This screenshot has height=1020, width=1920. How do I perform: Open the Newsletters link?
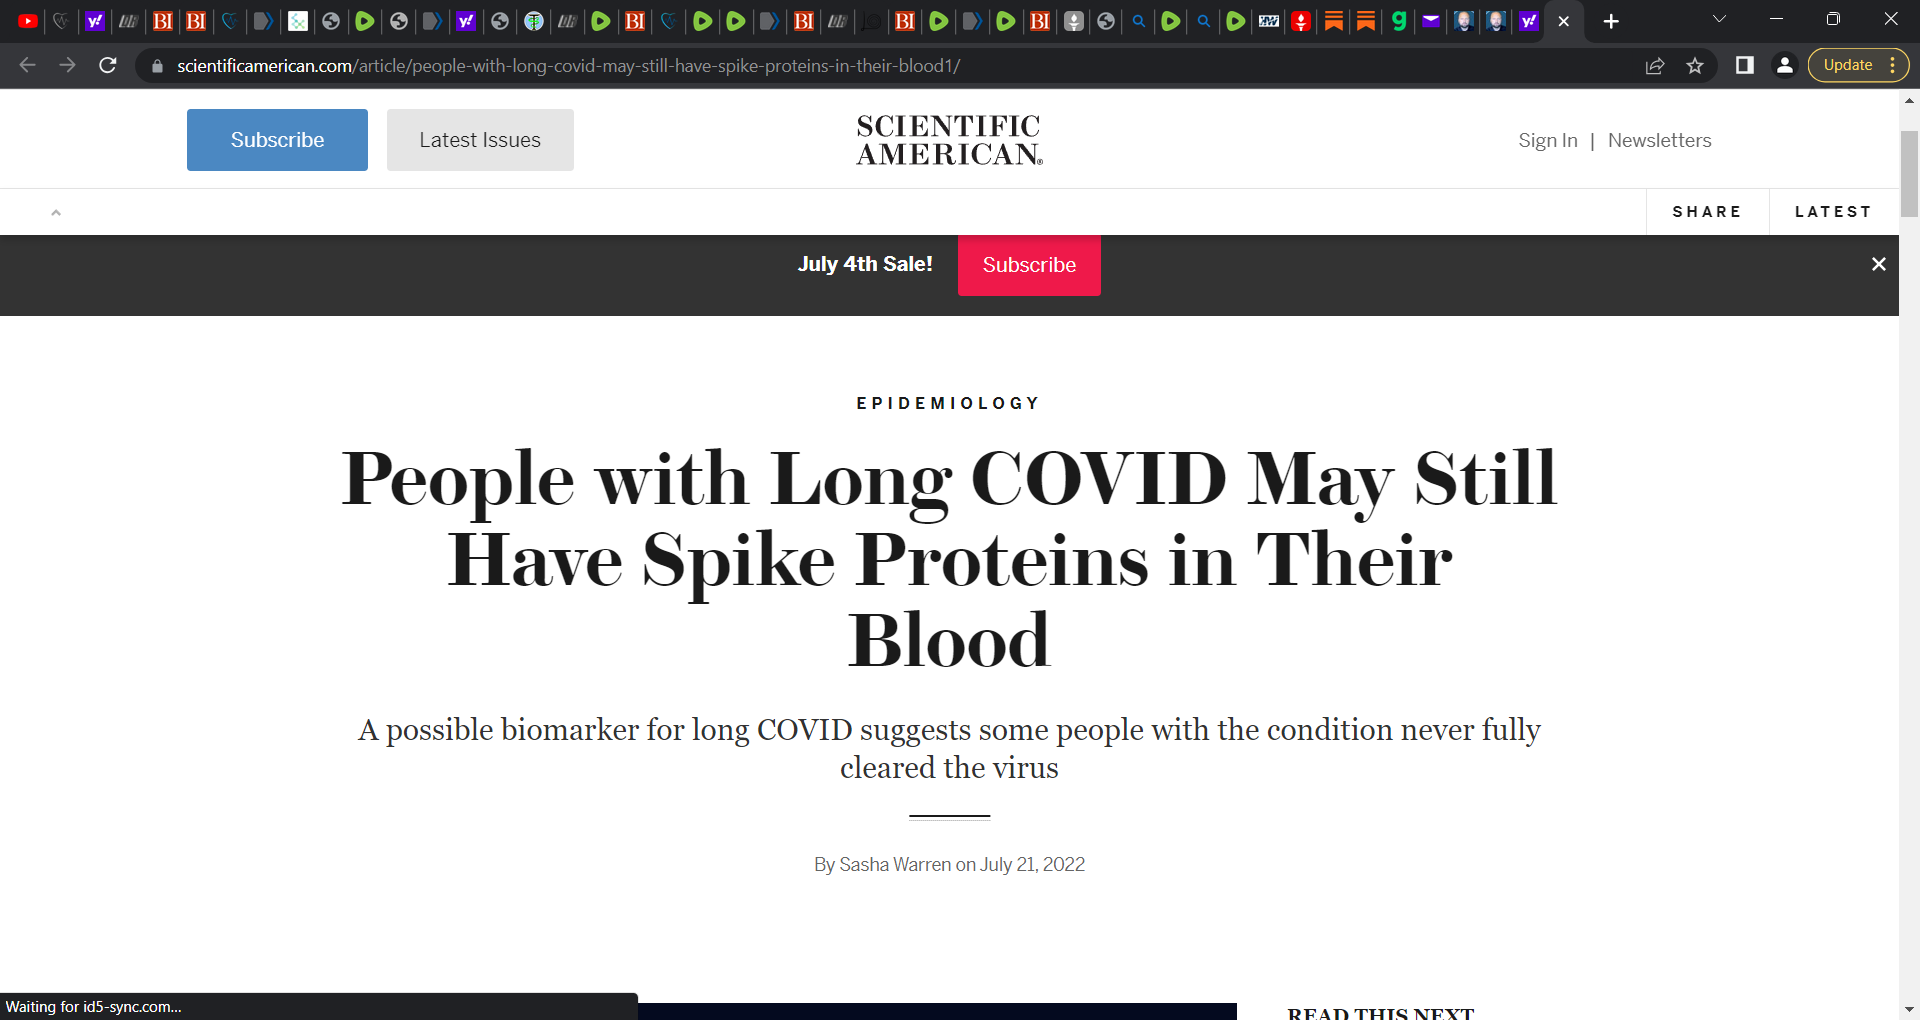[1660, 140]
